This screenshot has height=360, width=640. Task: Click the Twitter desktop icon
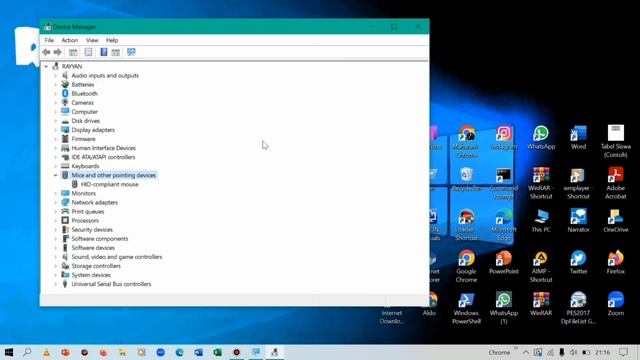pyautogui.click(x=578, y=262)
